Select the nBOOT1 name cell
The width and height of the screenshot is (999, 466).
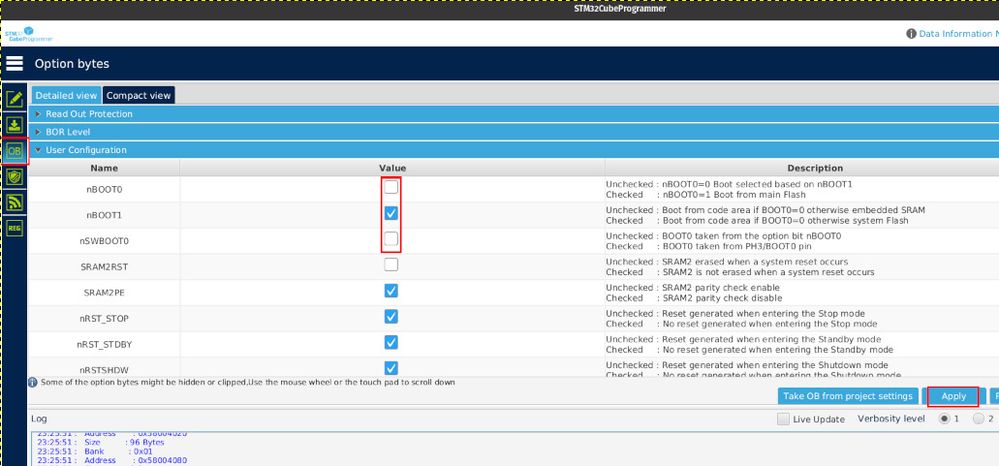tap(104, 215)
